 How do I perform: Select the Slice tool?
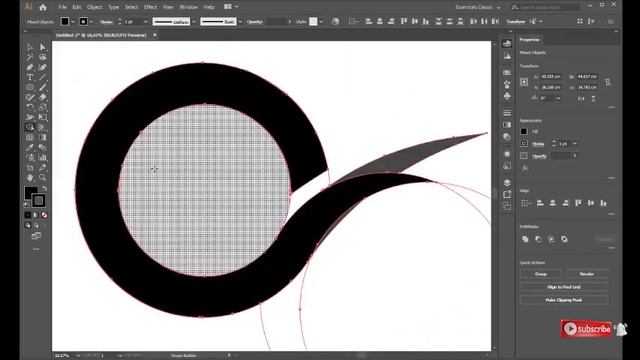(x=42, y=167)
